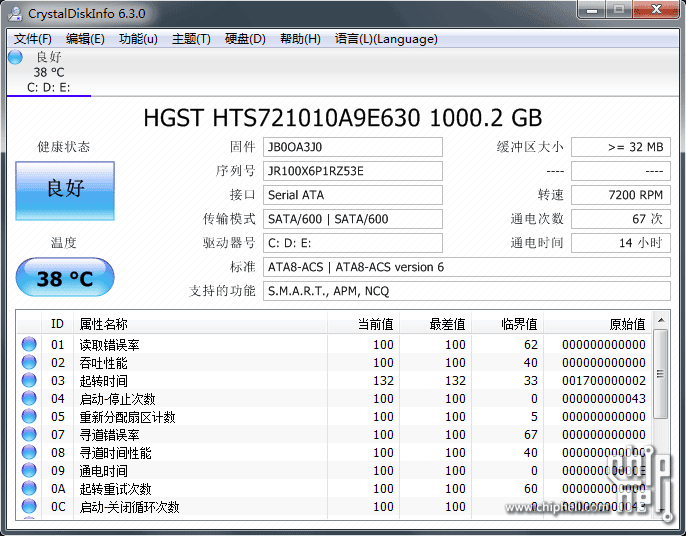This screenshot has width=686, height=536.
Task: Minimize the CrystalDiskInfo window
Action: [x=592, y=10]
